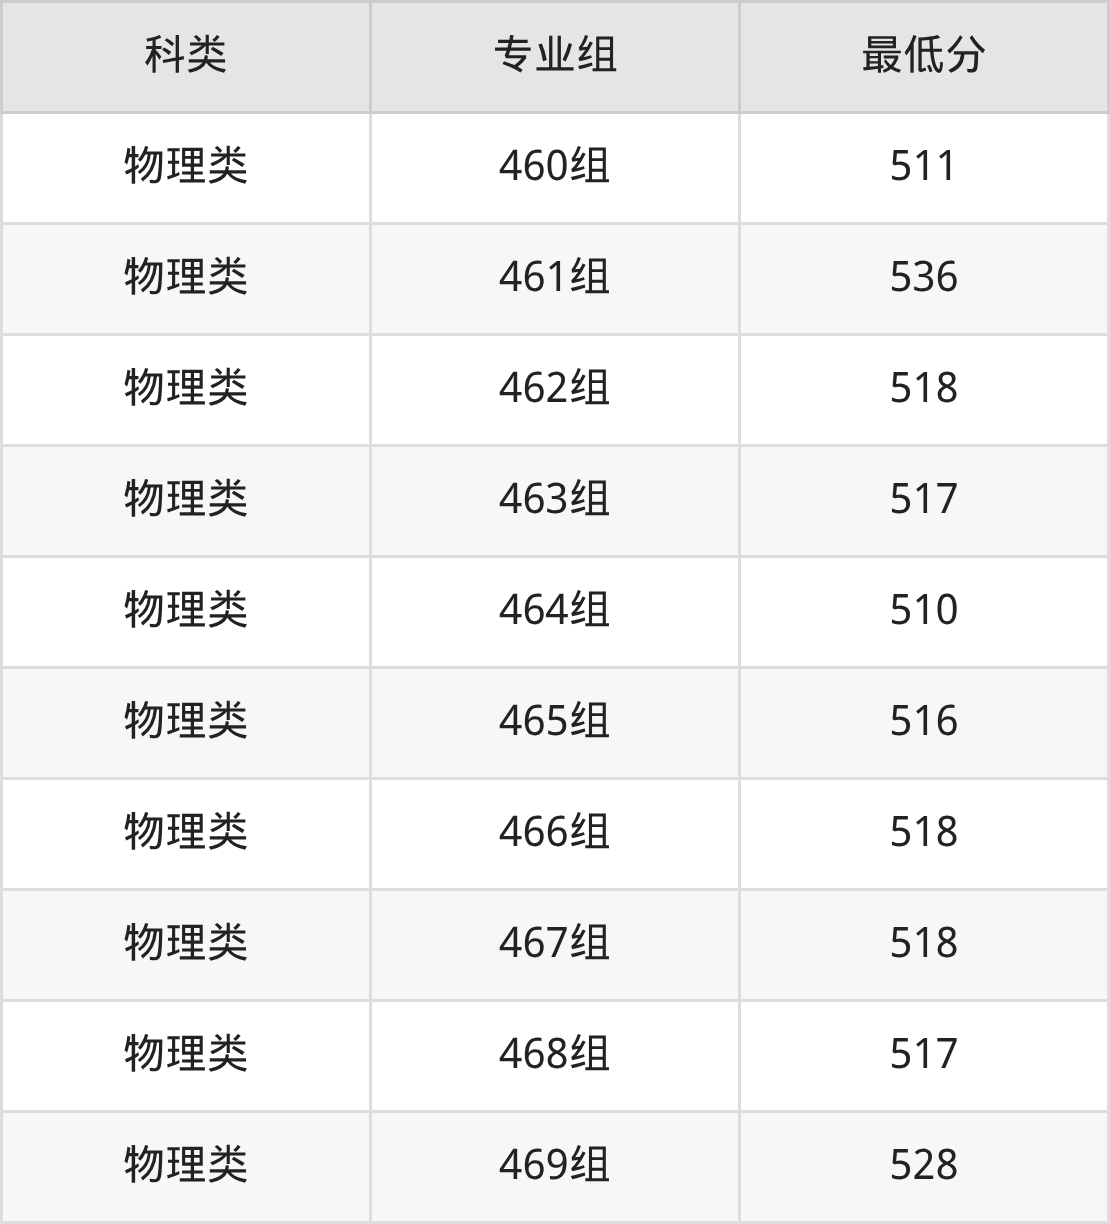The height and width of the screenshot is (1224, 1110).
Task: Select the 469组 cell
Action: (555, 1165)
